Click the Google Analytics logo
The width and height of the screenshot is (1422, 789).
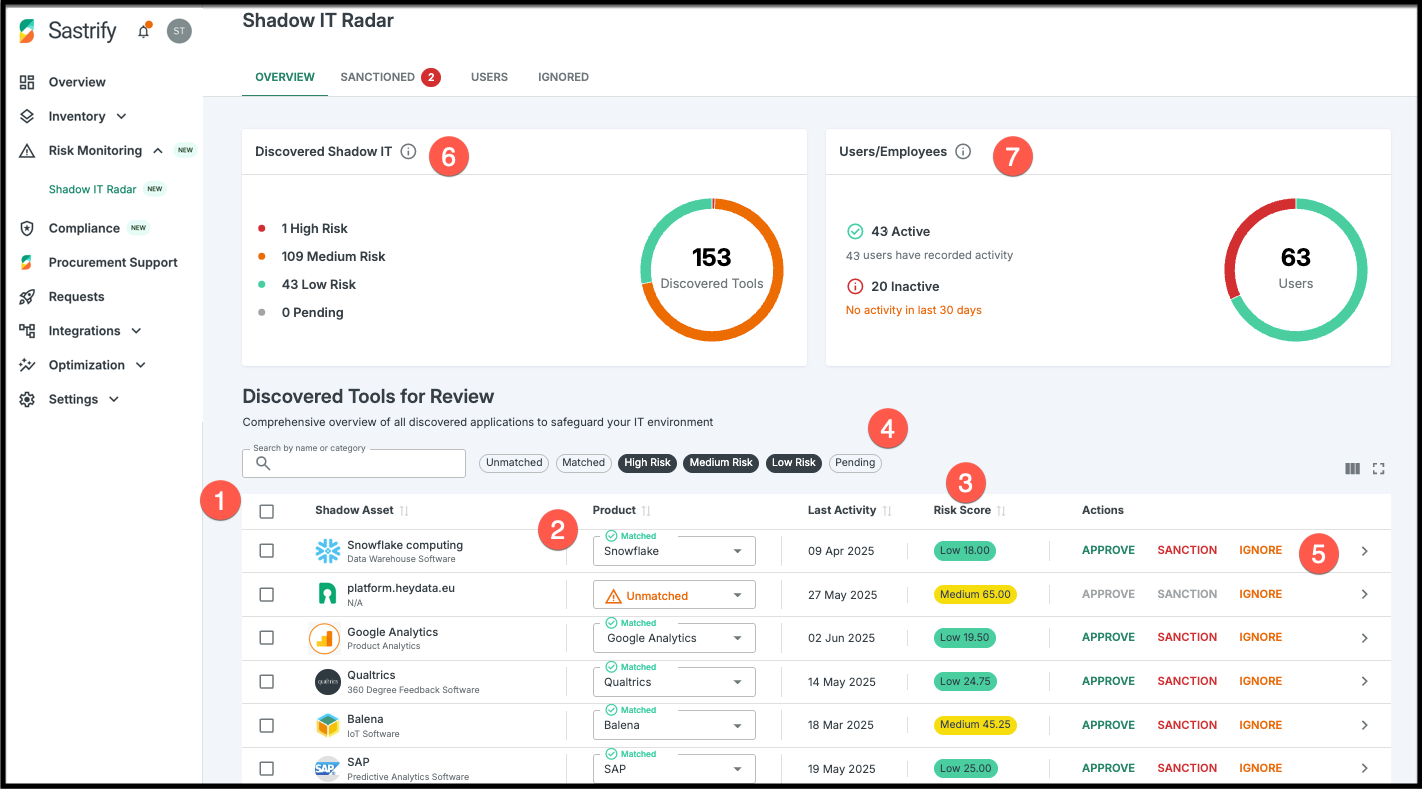point(325,638)
